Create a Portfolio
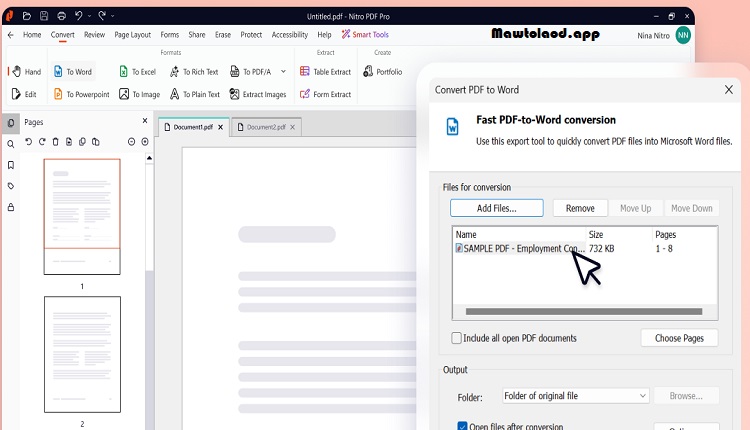 (x=383, y=72)
